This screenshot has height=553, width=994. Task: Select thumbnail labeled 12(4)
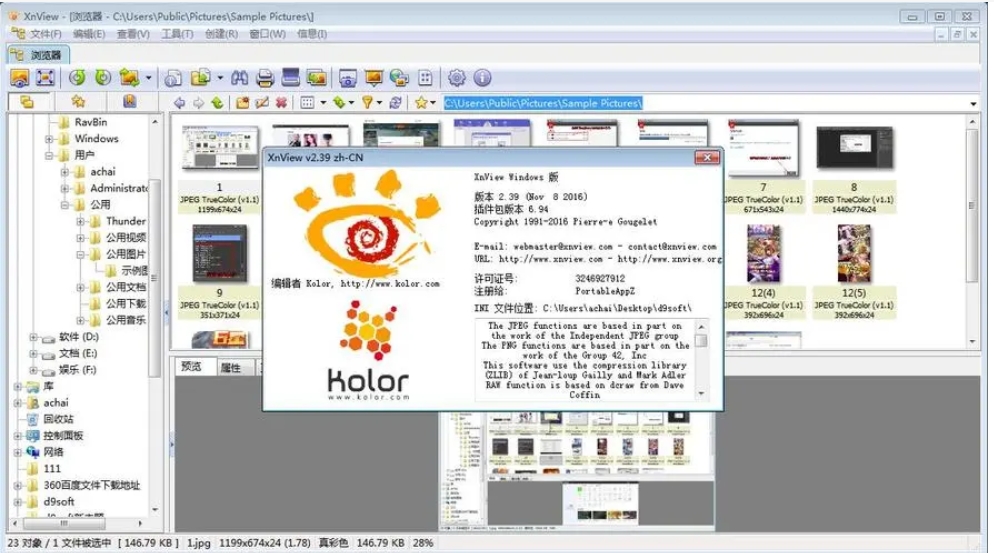(763, 271)
